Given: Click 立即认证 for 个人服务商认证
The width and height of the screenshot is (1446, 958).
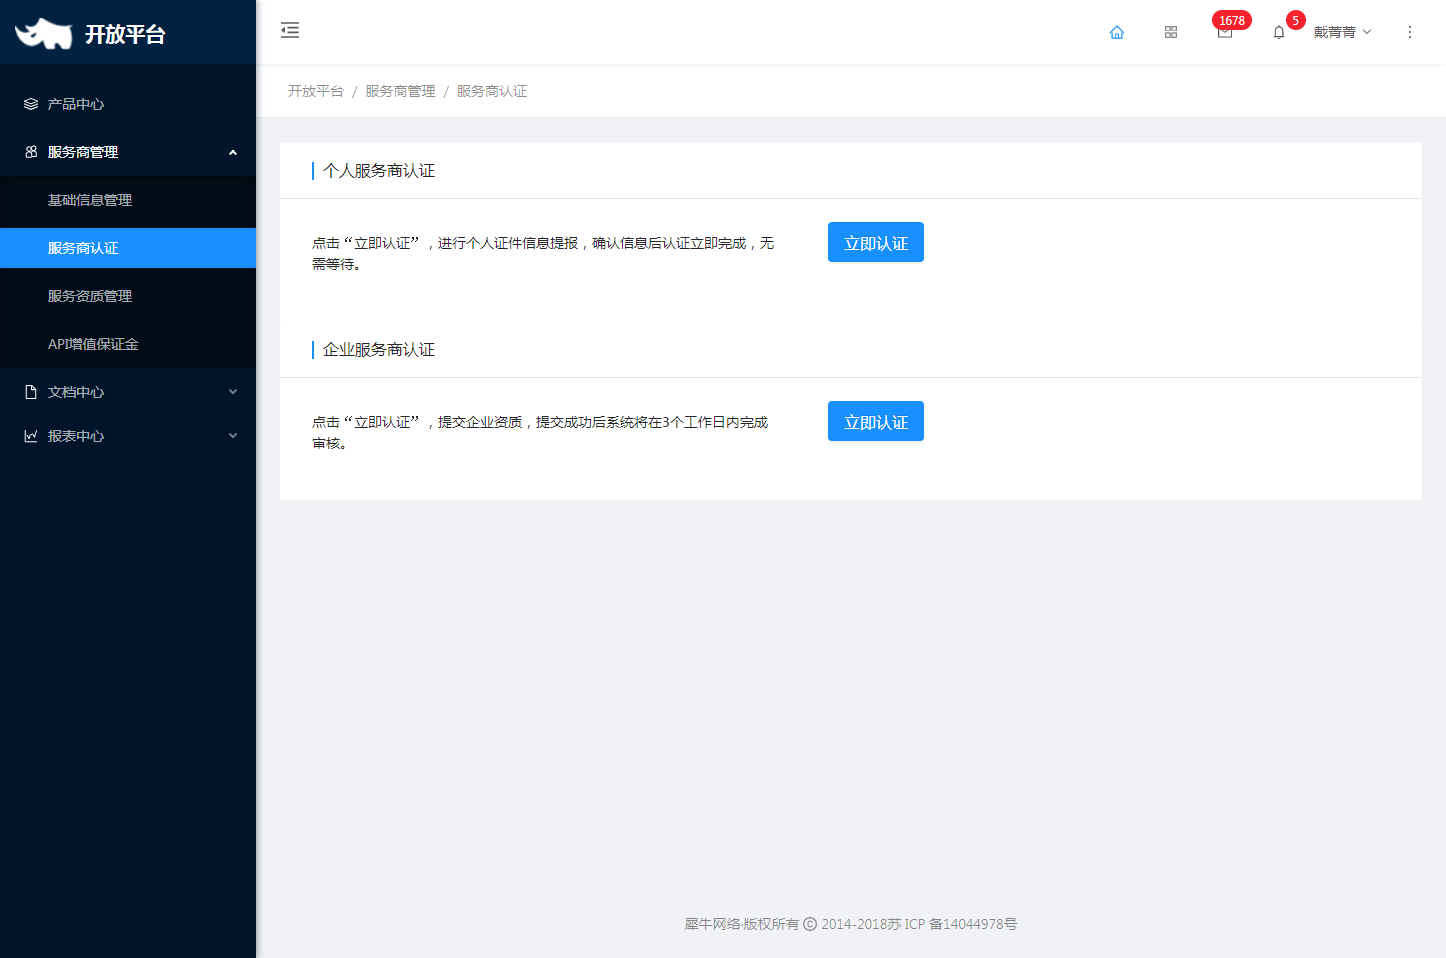Looking at the screenshot, I should pos(876,242).
